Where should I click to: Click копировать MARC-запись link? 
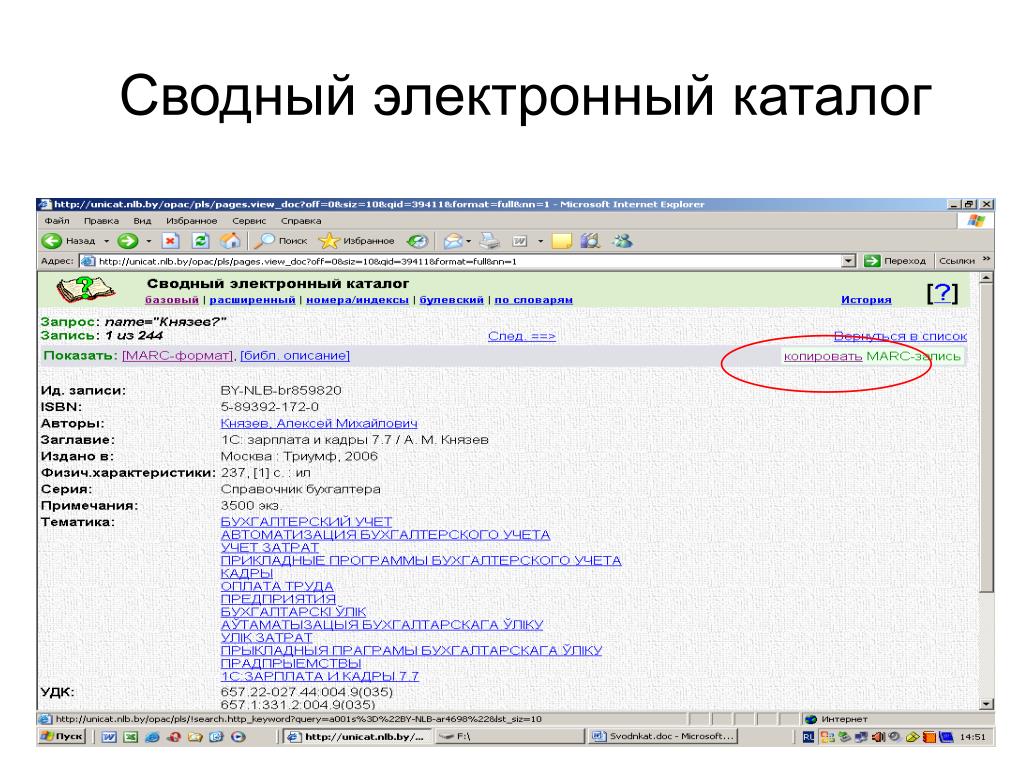[872, 357]
